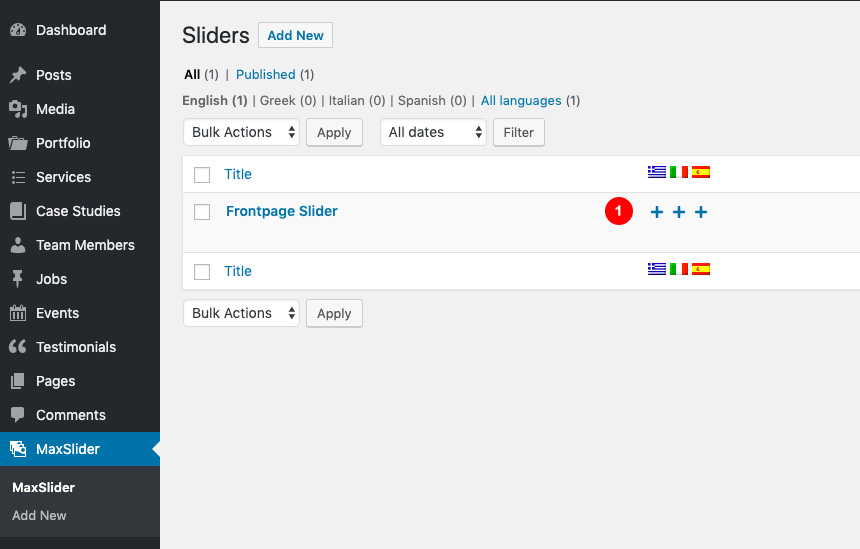Open the Frontpage Slider link

(282, 211)
